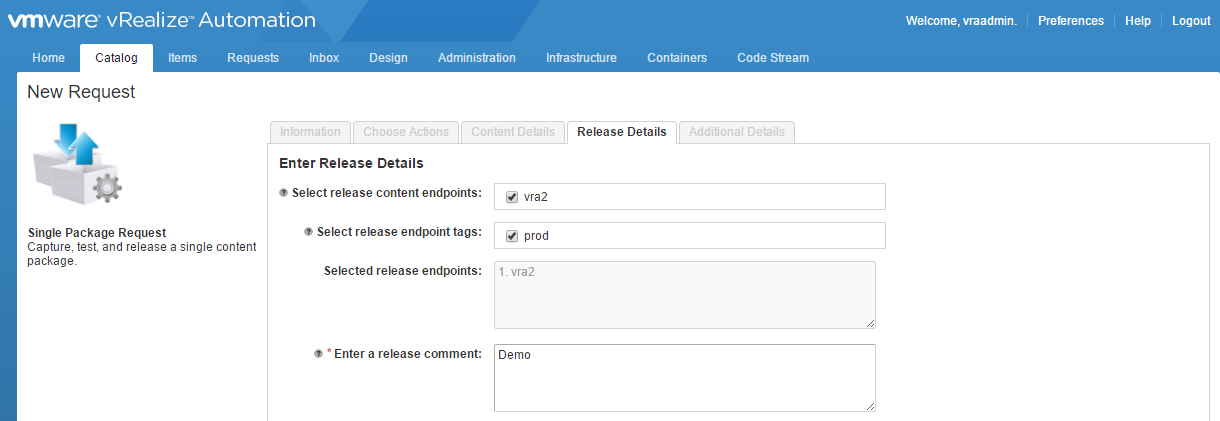
Task: Open the Help link in header
Action: tap(1137, 21)
